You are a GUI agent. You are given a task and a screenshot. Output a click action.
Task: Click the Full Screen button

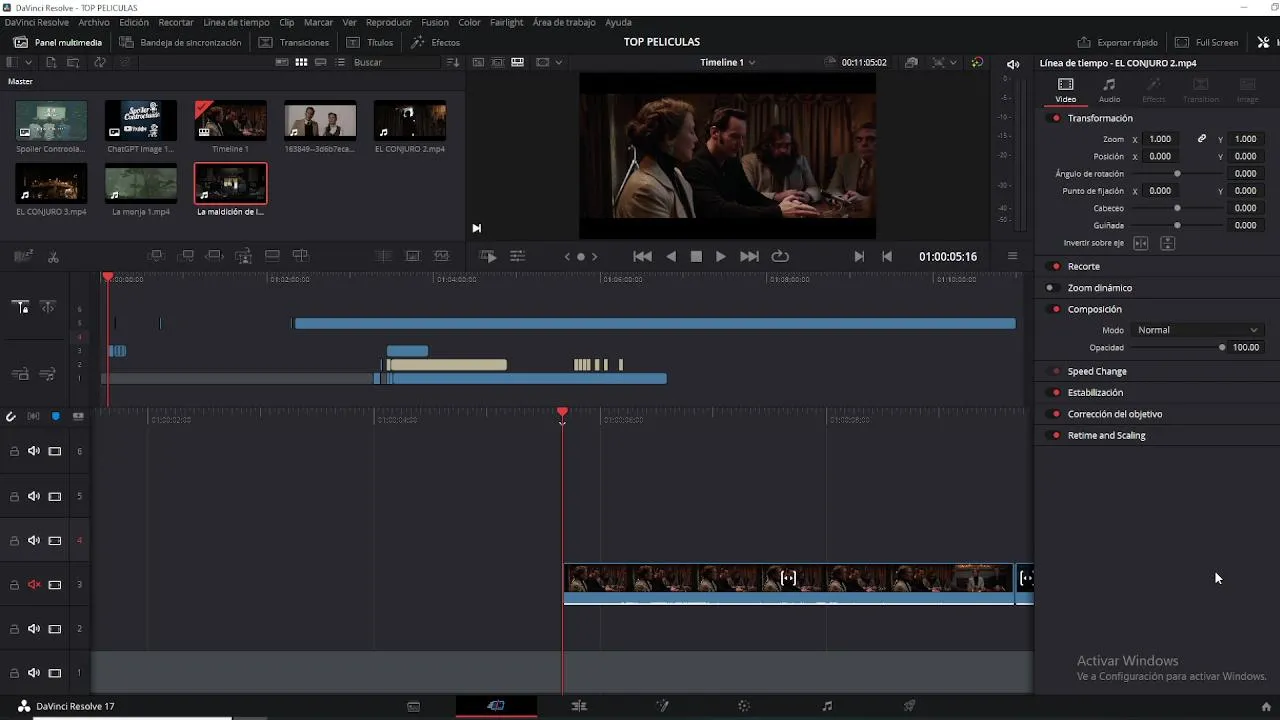[1207, 43]
